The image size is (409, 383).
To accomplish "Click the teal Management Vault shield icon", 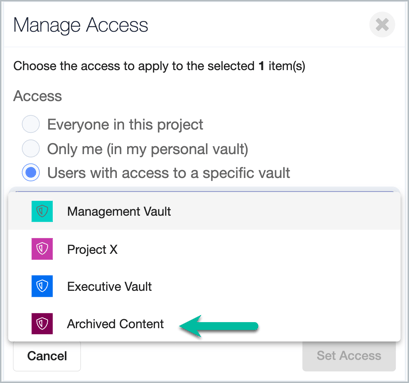I will 42,211.
